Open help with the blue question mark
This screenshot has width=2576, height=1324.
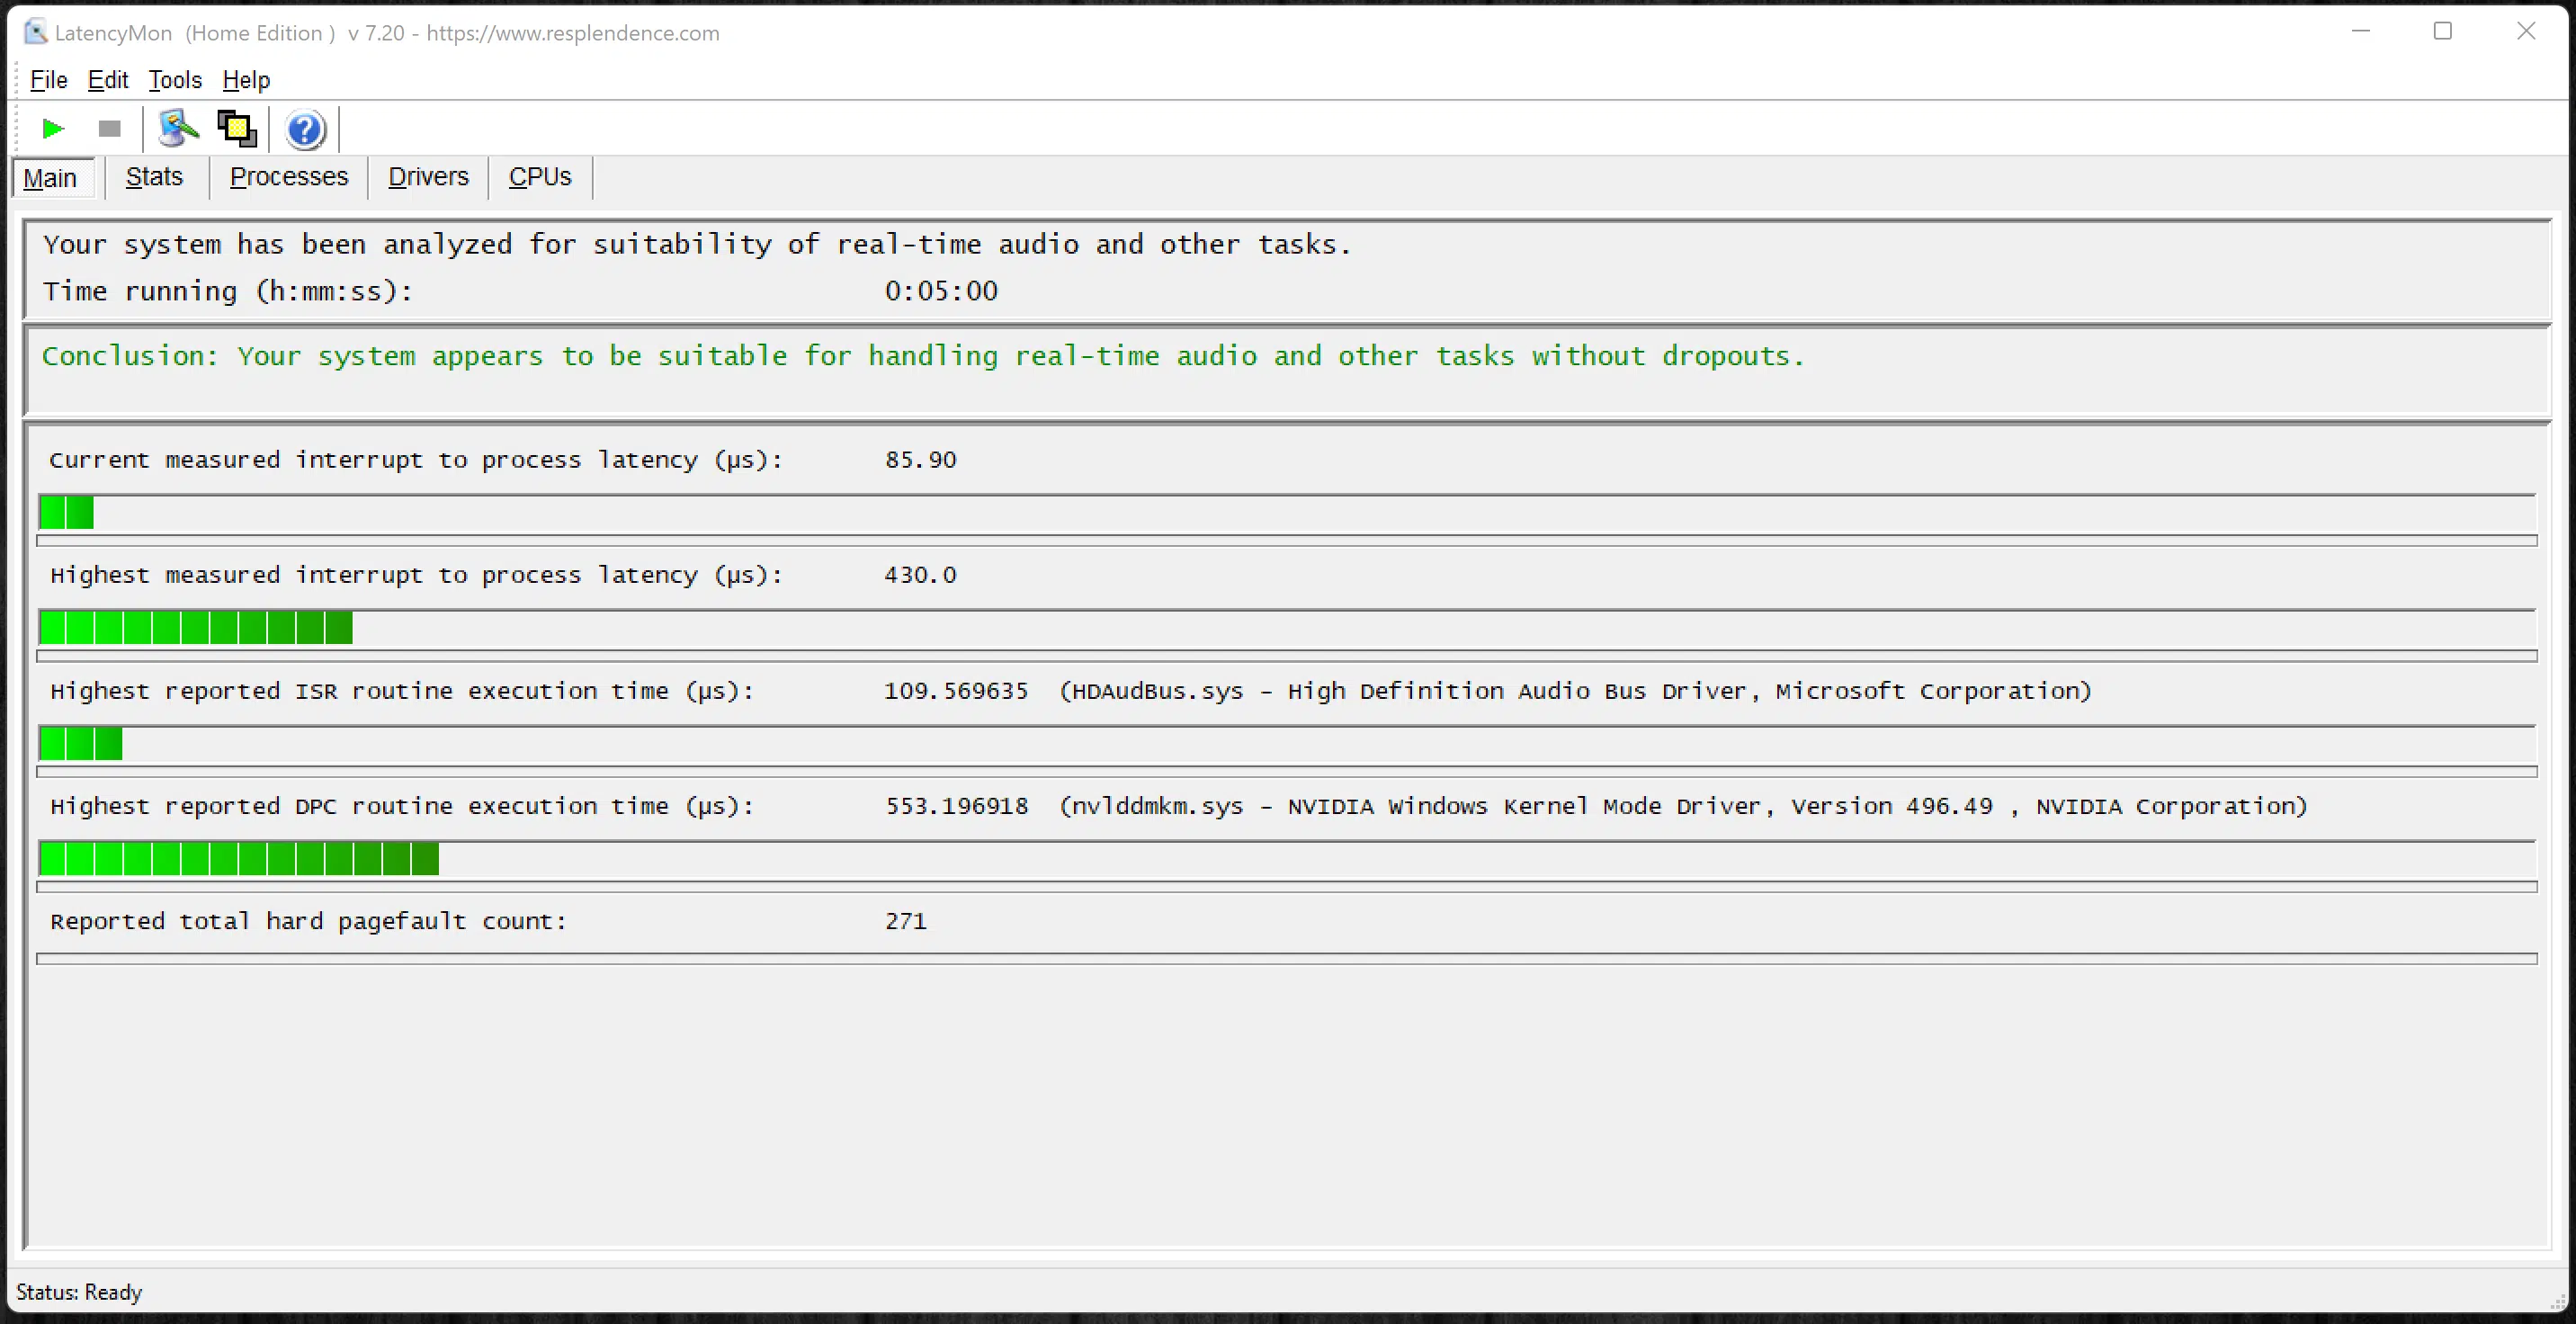305,130
